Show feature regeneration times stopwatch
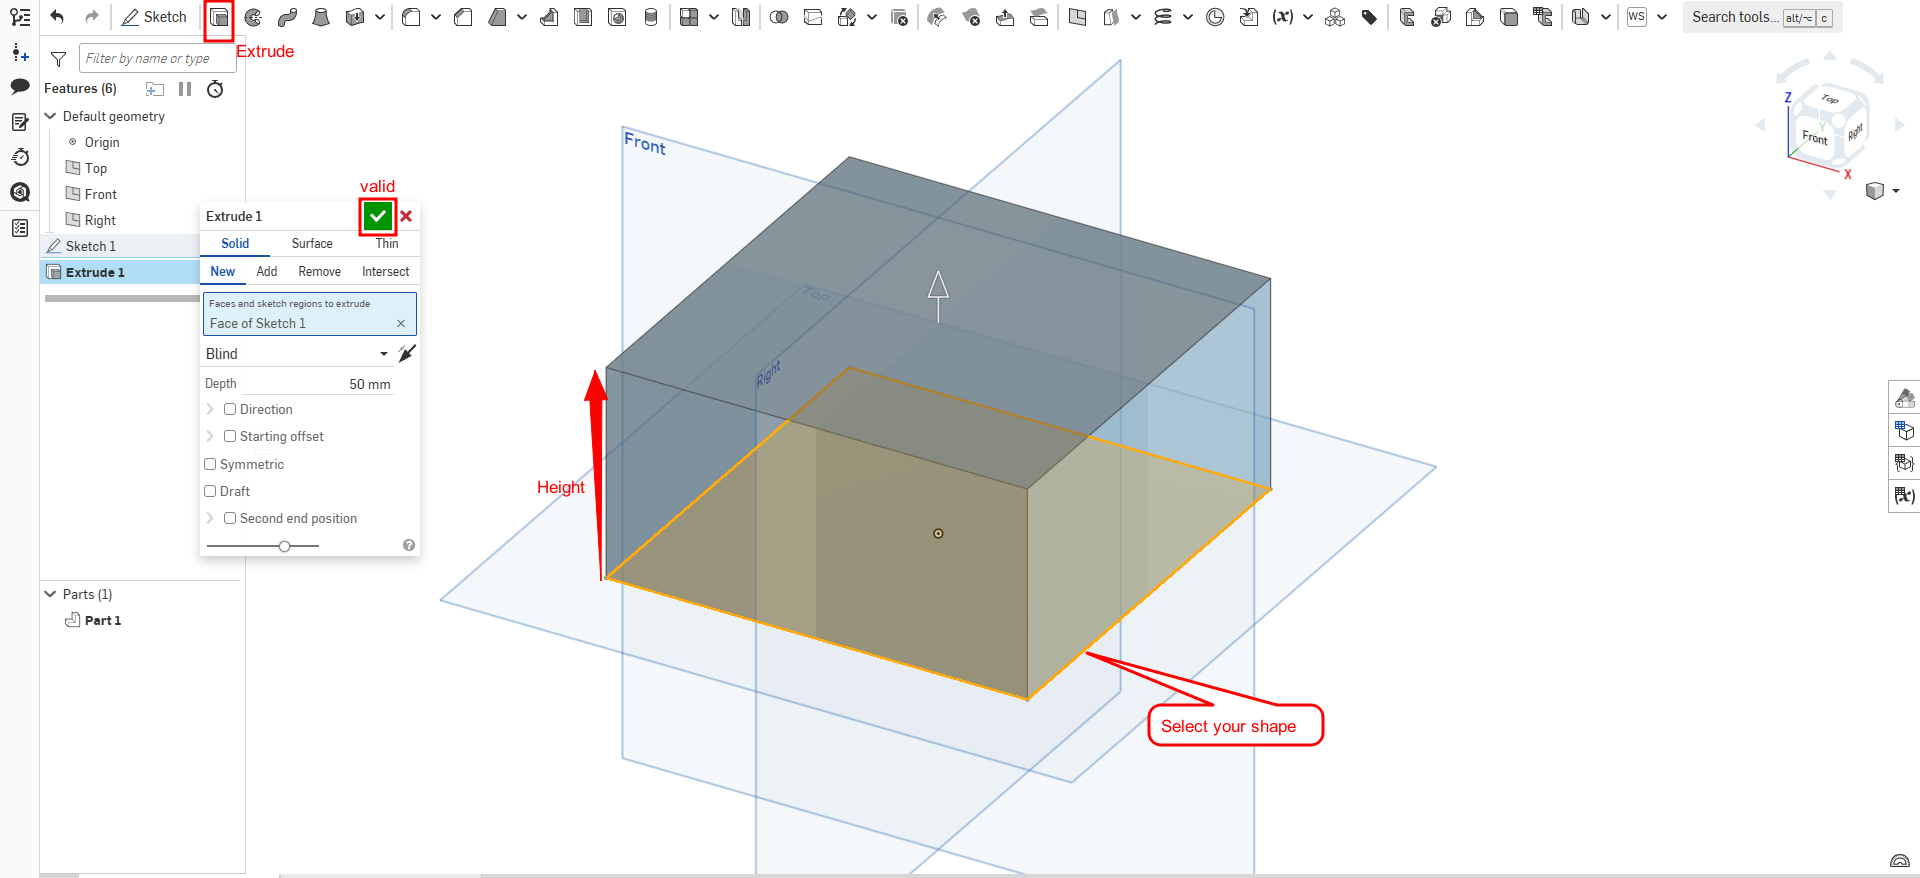Image resolution: width=1920 pixels, height=878 pixels. [x=215, y=89]
